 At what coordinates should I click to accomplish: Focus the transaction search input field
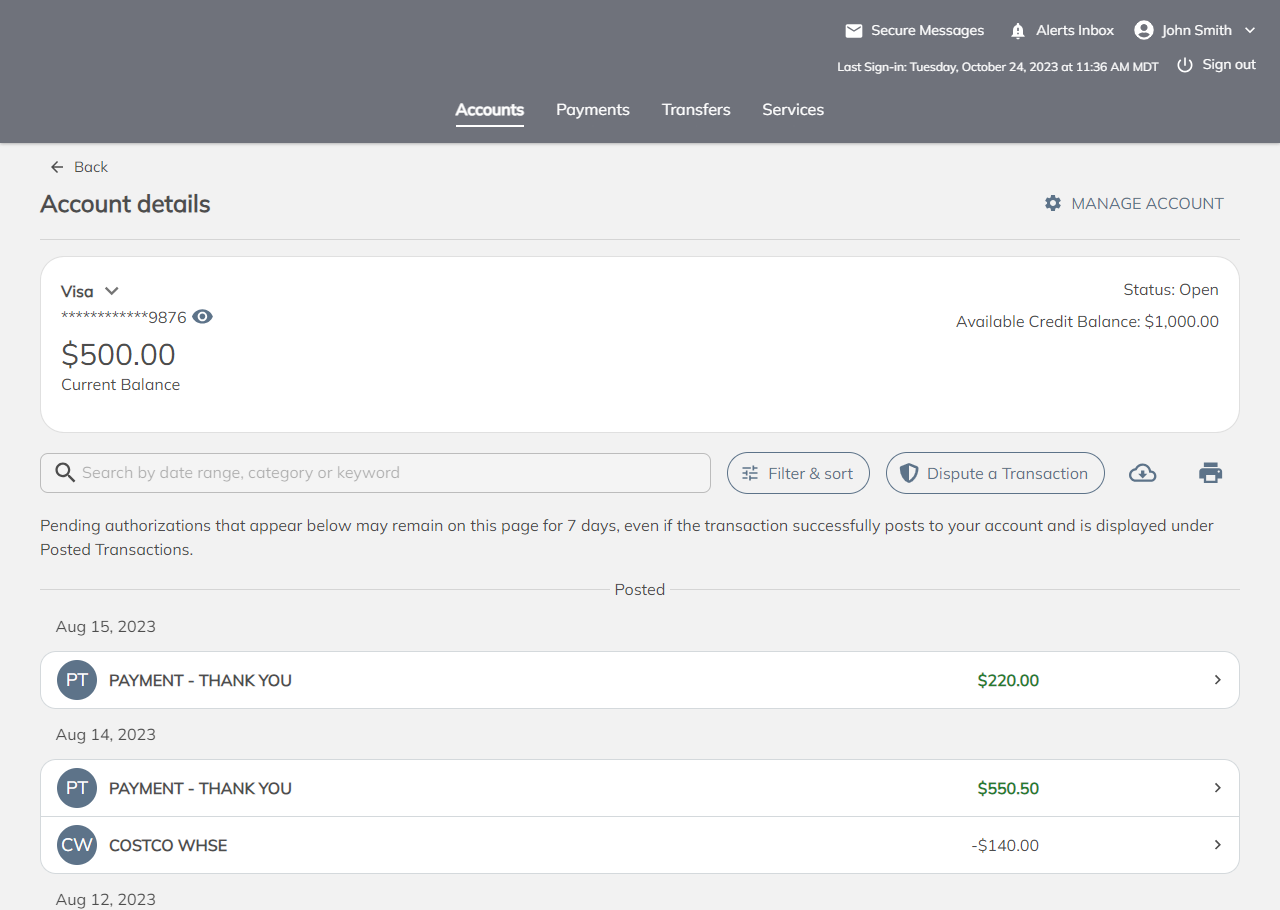[390, 473]
